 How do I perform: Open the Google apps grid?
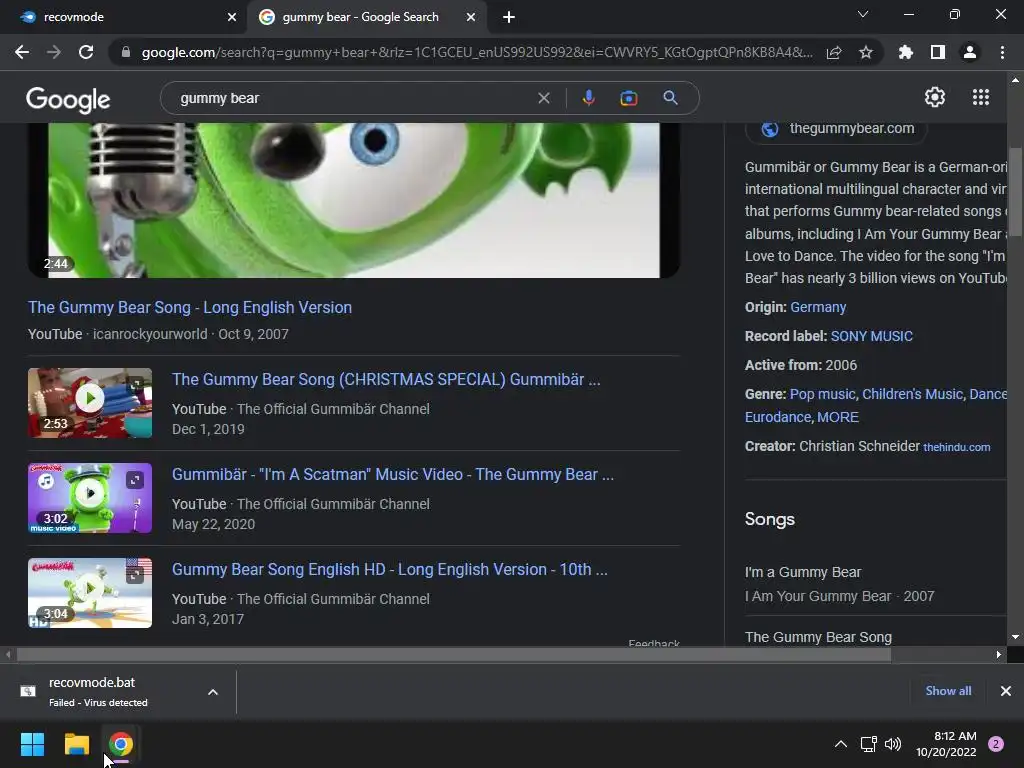tap(981, 97)
